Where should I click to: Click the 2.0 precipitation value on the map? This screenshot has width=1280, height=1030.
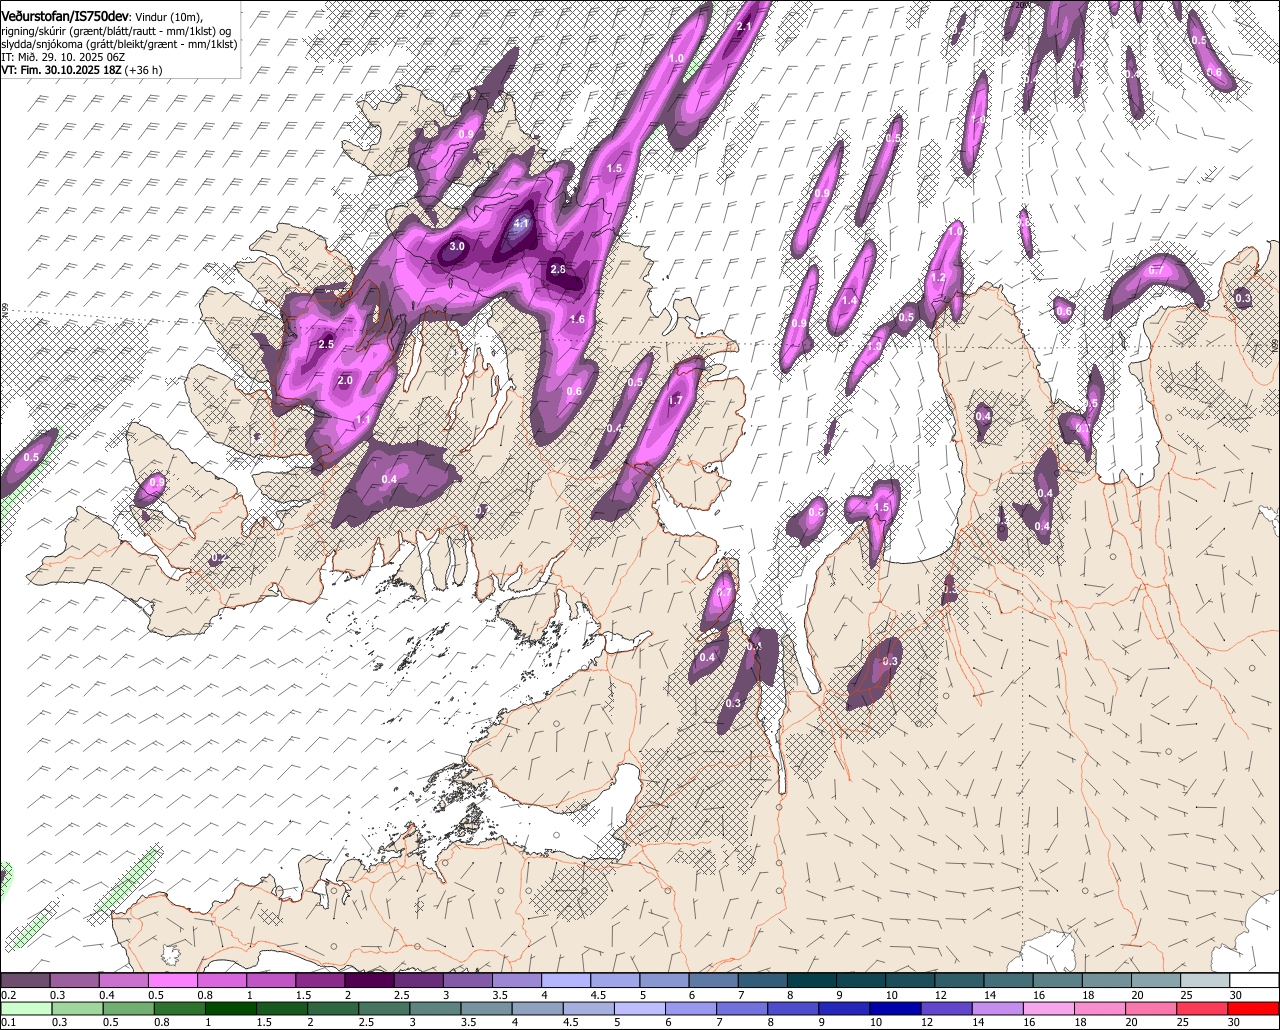click(x=345, y=381)
